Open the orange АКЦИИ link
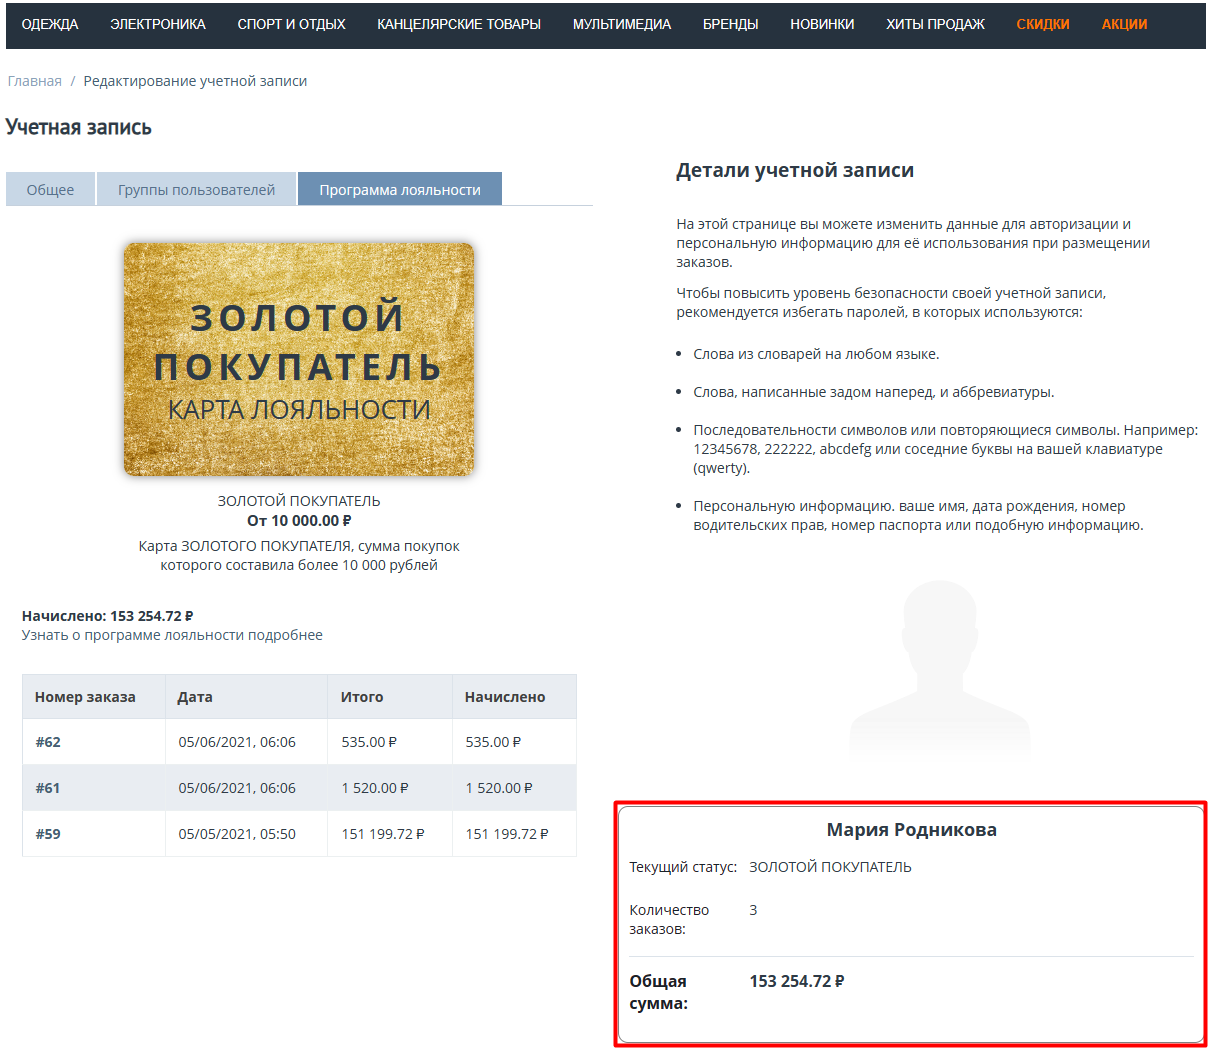This screenshot has height=1054, width=1213. (1124, 24)
